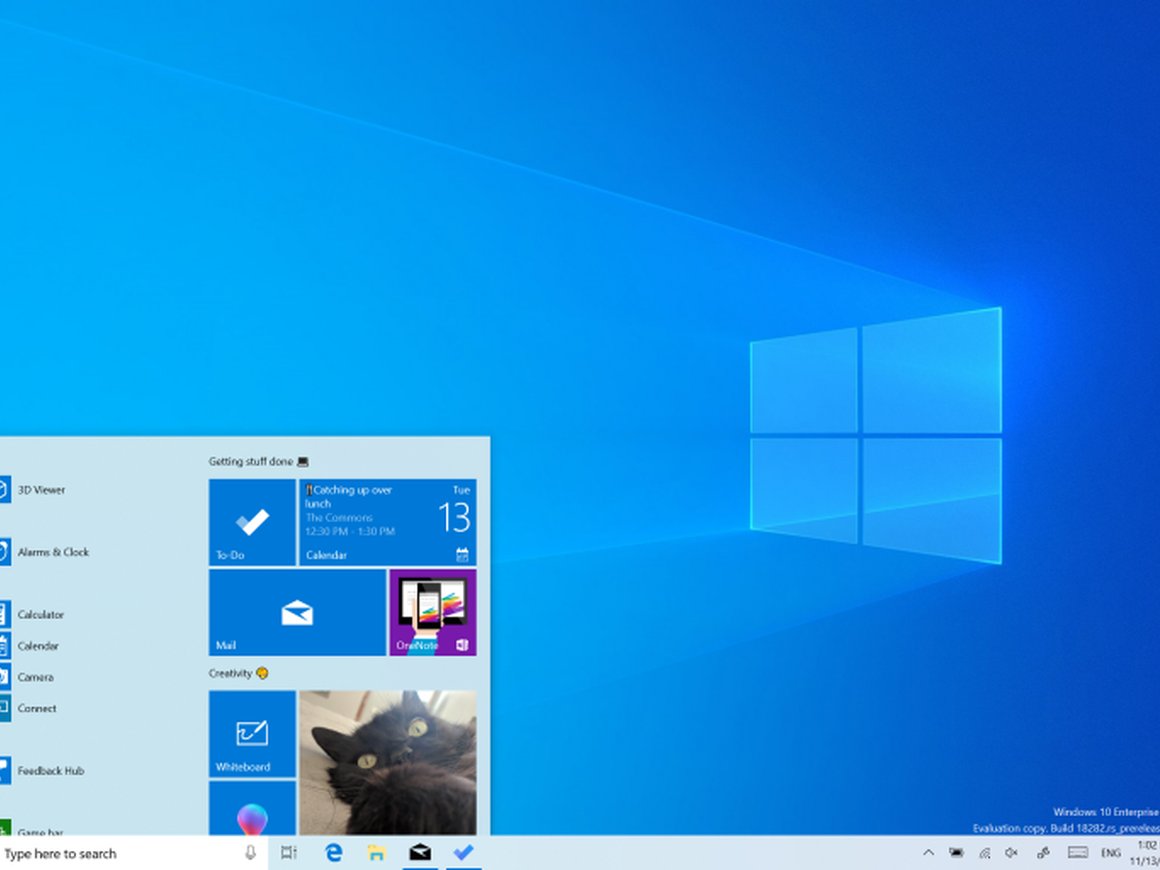The image size is (1160, 870).
Task: Open Calculator from the Start menu list
Action: coord(42,614)
